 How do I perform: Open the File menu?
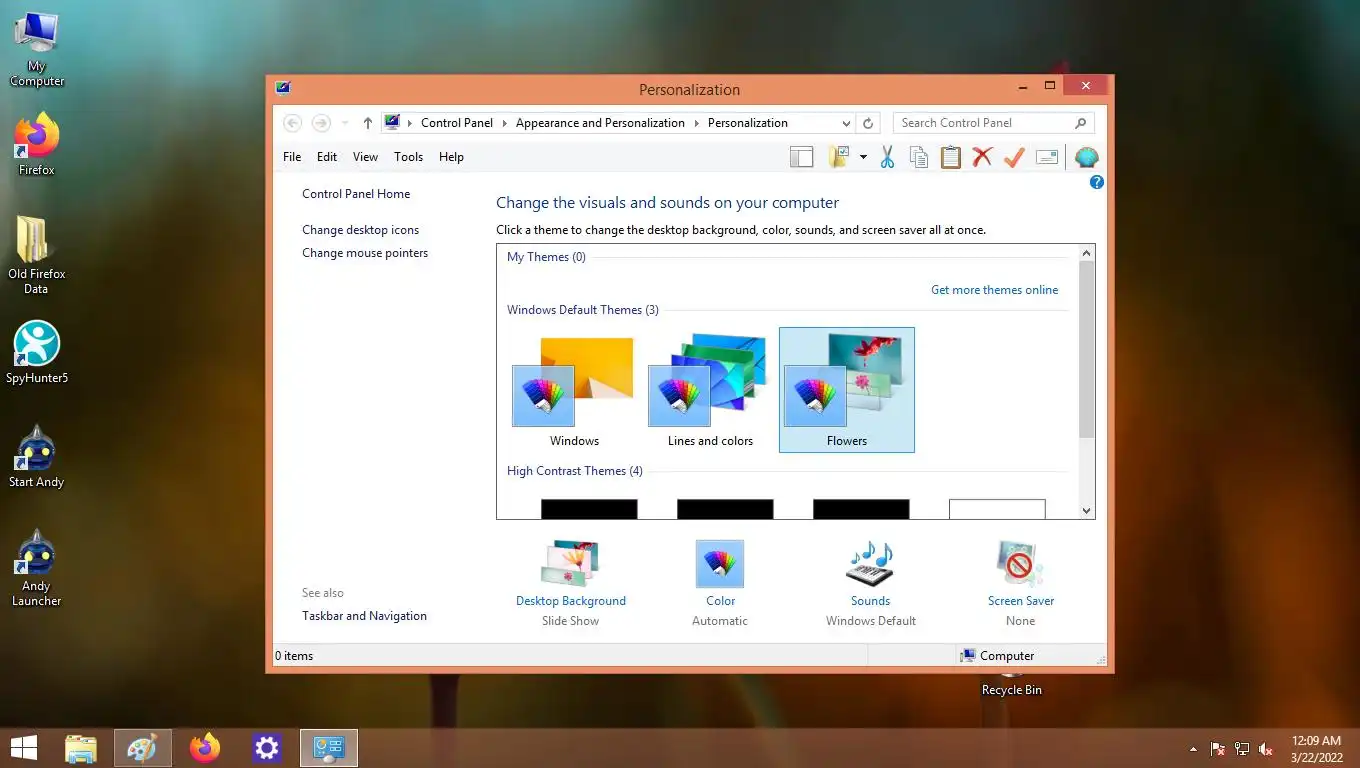[292, 157]
